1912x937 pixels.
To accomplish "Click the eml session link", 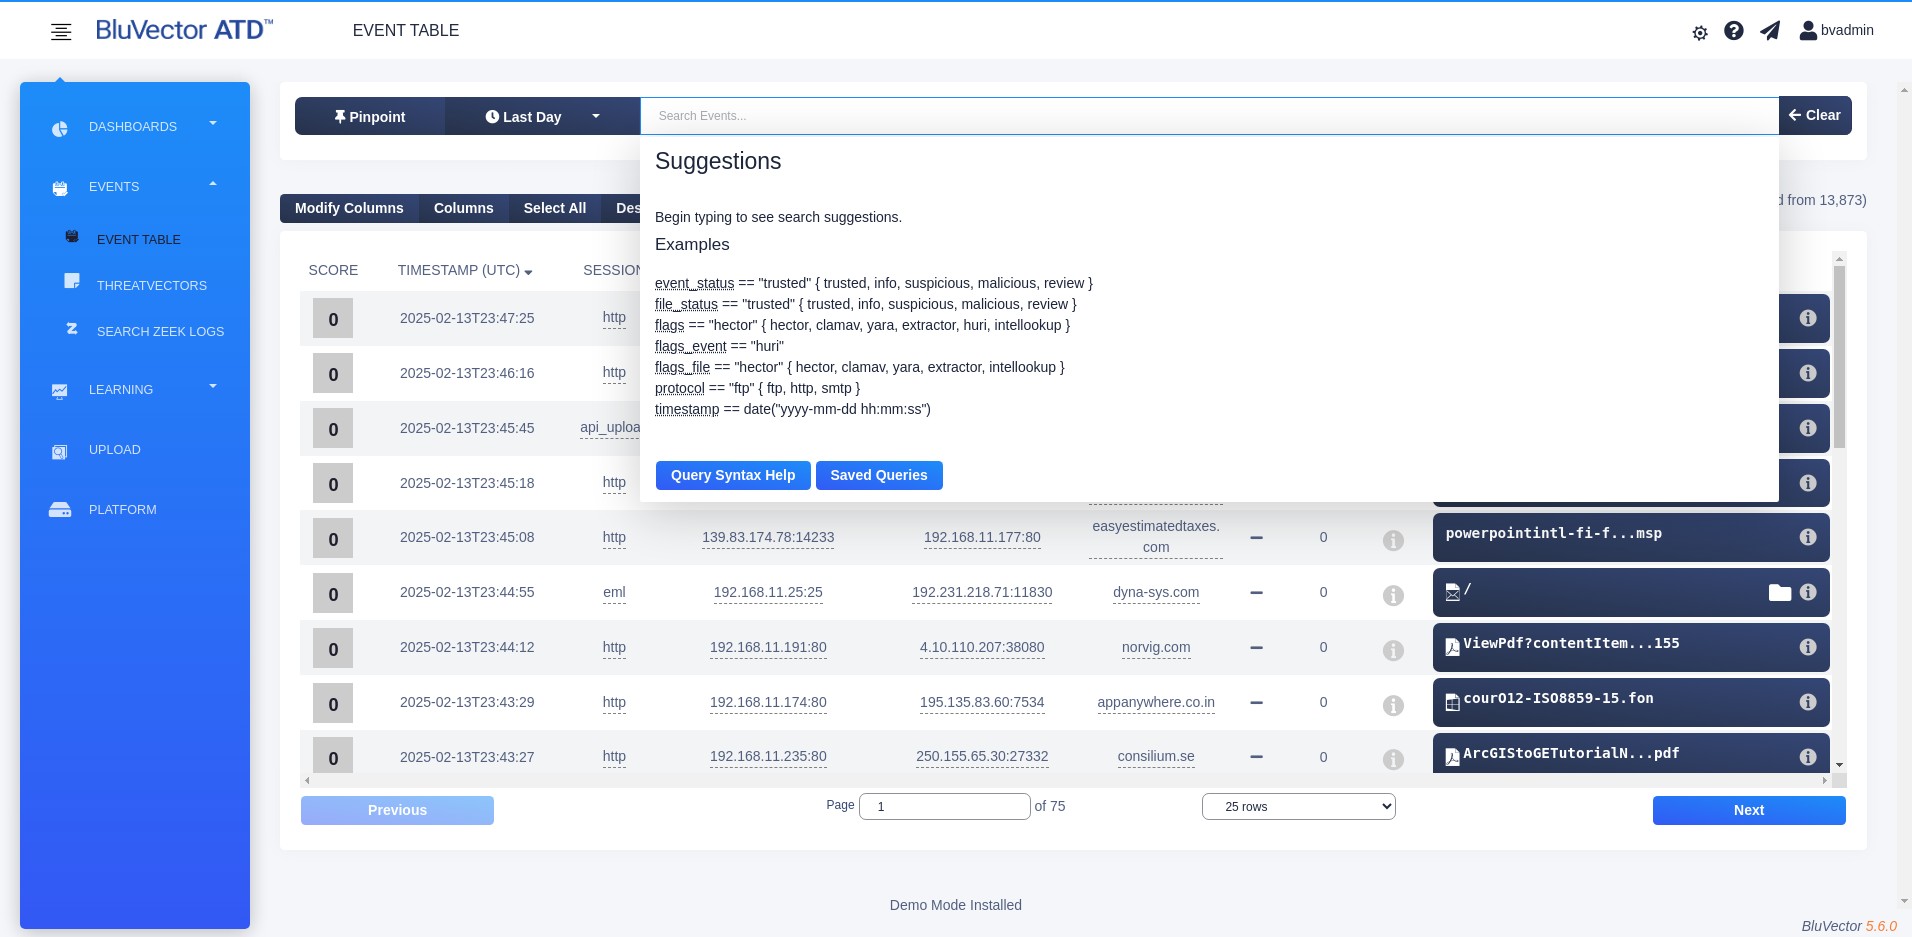I will pos(614,592).
